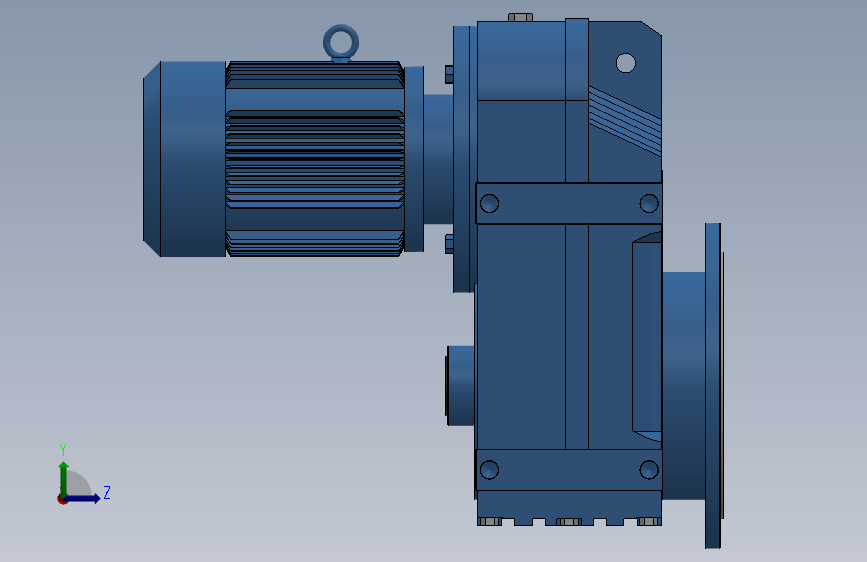Image resolution: width=867 pixels, height=562 pixels.
Task: Select the lifting eye bolt on the motor
Action: point(341,43)
